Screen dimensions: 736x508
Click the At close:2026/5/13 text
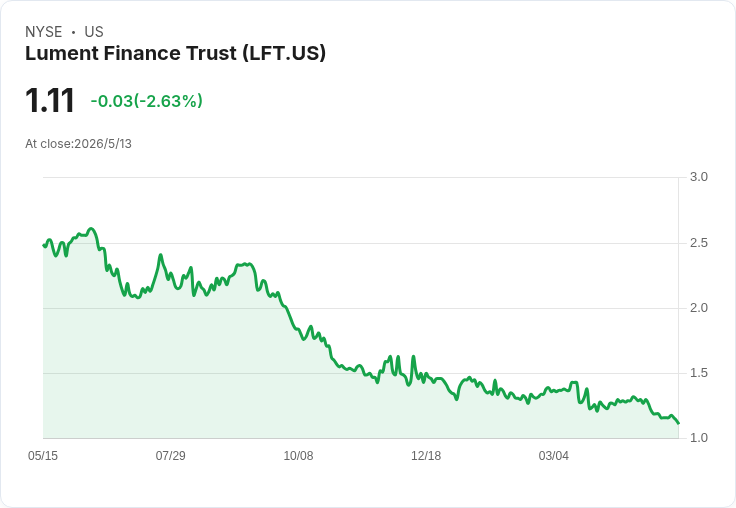pos(78,144)
